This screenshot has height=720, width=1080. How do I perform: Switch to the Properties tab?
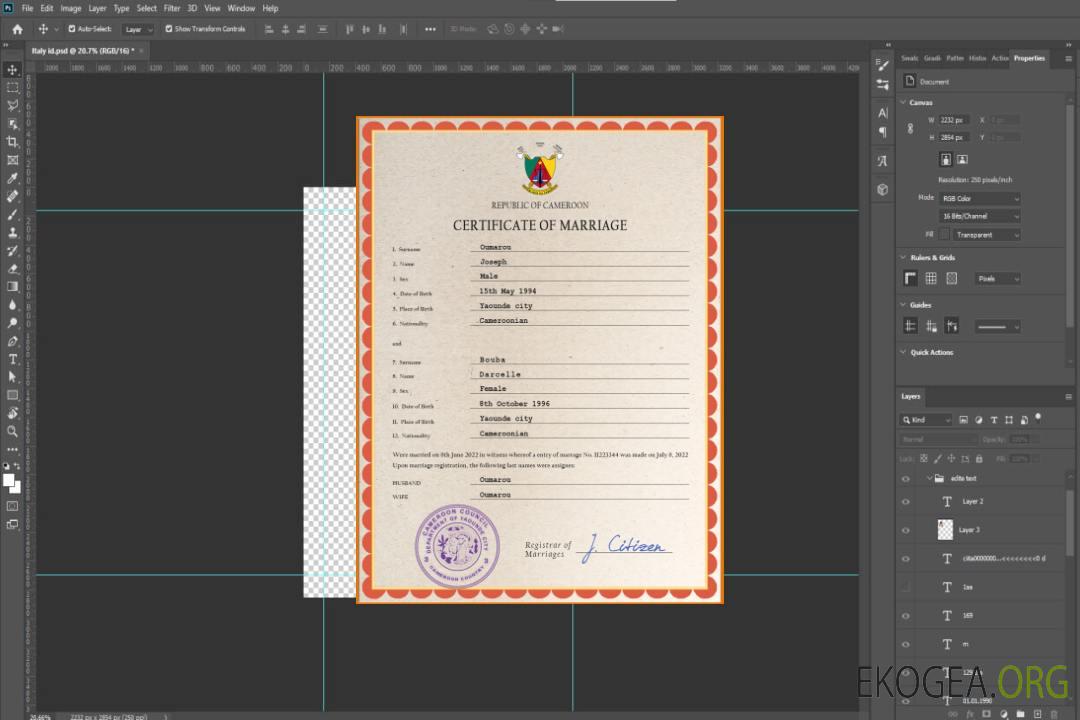pyautogui.click(x=1029, y=59)
